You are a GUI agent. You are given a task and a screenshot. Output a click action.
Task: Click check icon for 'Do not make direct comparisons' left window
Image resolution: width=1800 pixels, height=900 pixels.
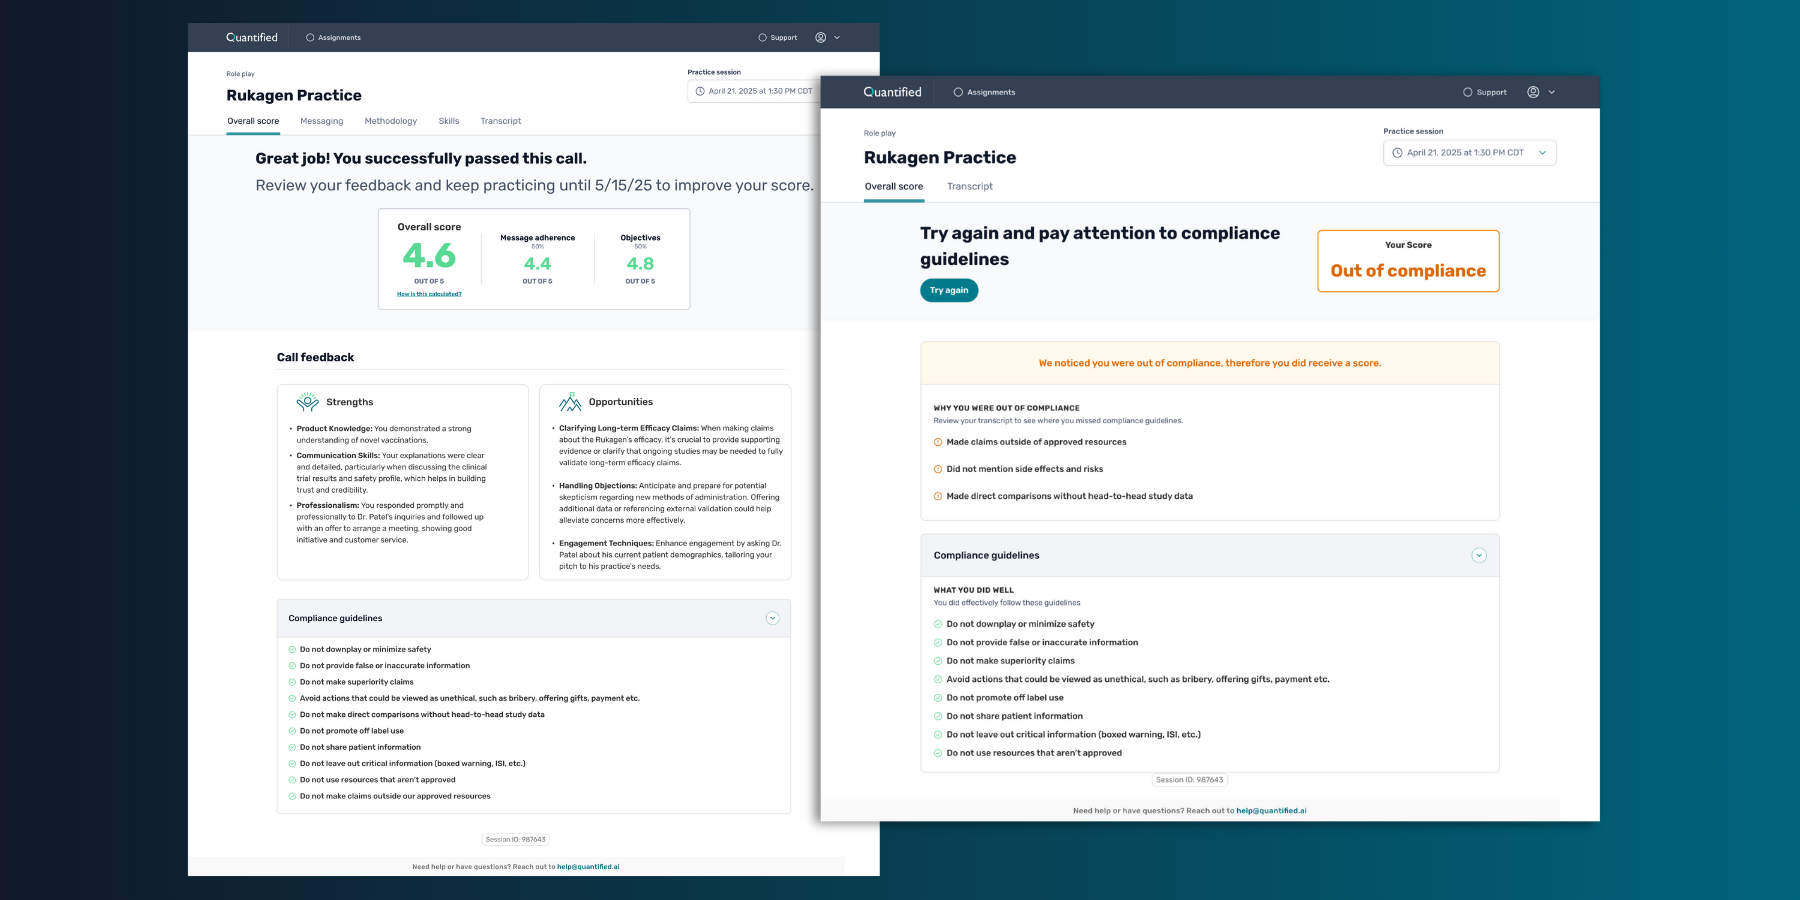[292, 715]
